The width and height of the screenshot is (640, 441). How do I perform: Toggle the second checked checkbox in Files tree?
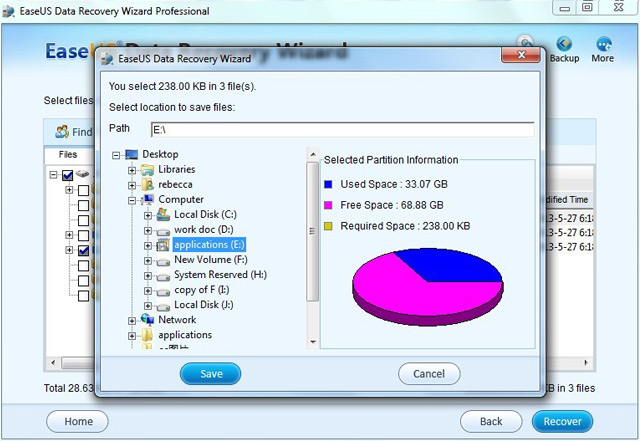[83, 250]
